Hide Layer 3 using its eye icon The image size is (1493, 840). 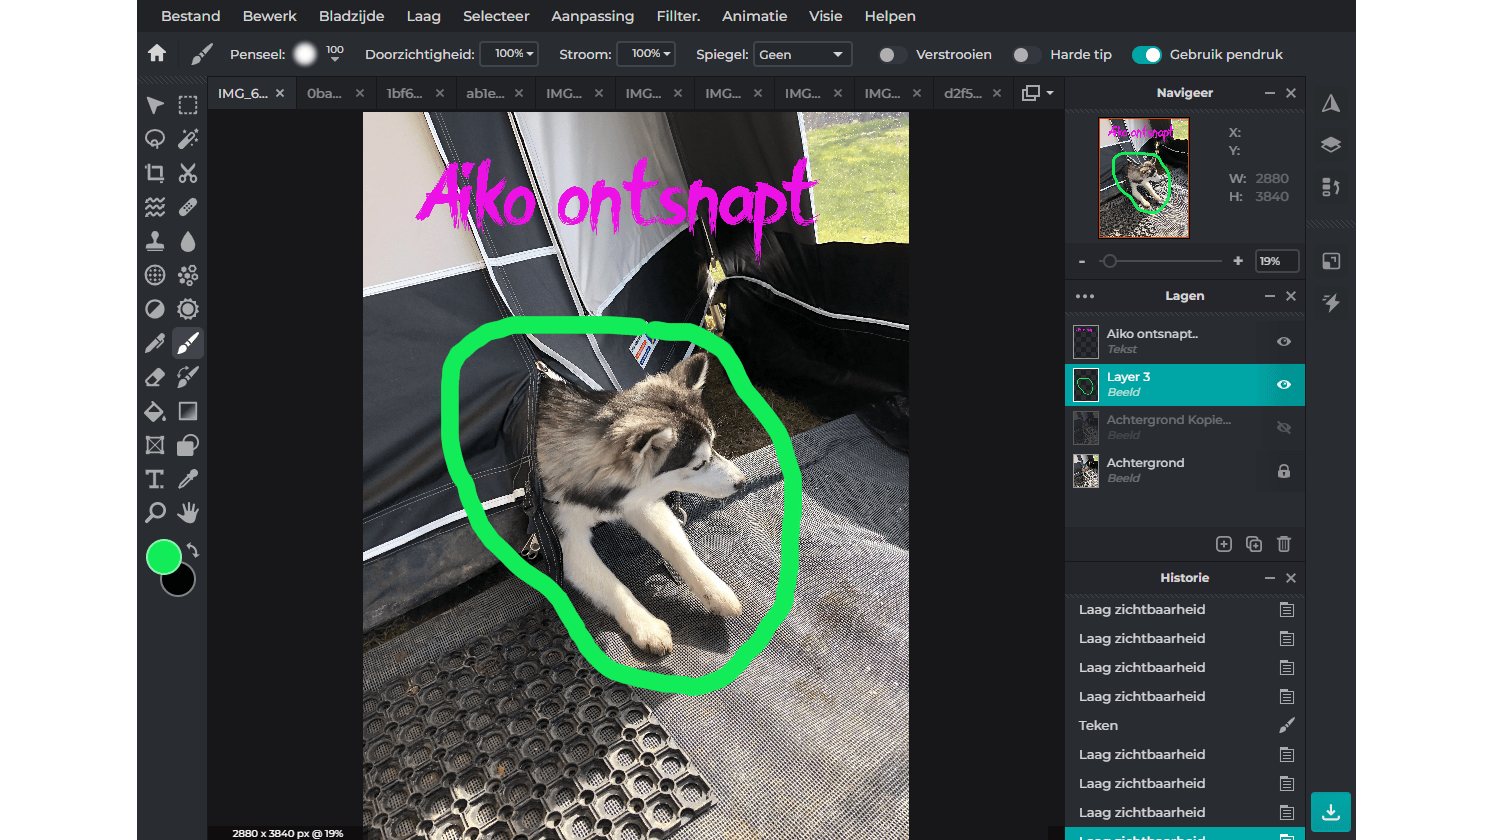tap(1284, 385)
